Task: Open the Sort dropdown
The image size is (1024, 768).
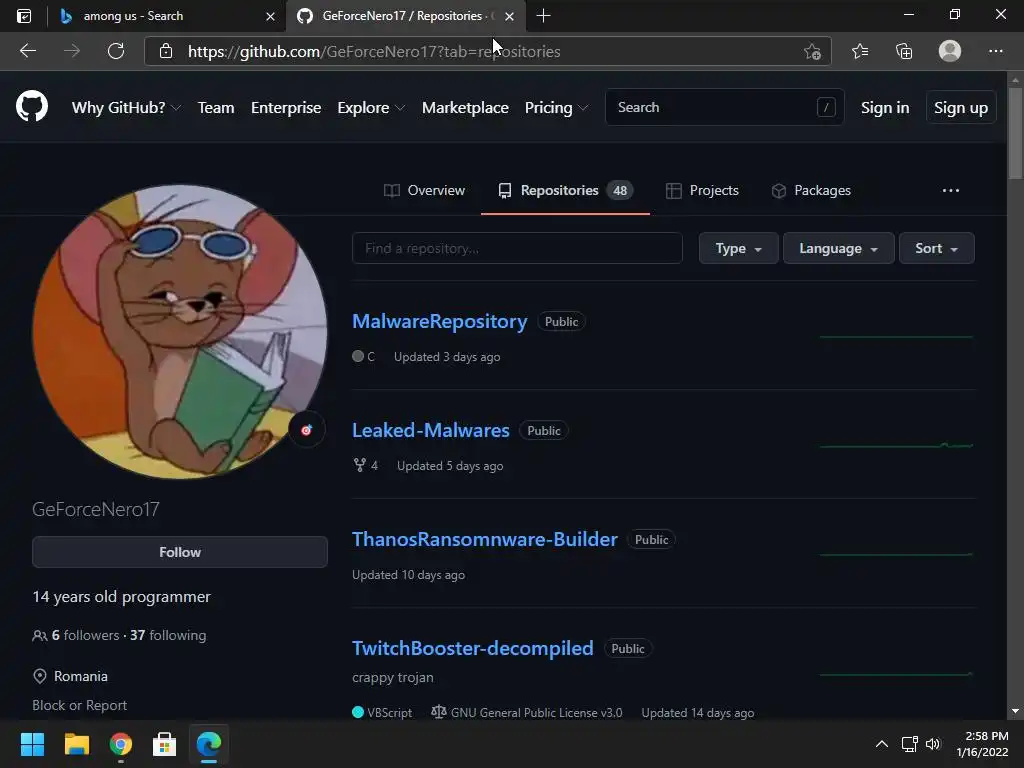Action: click(x=936, y=248)
